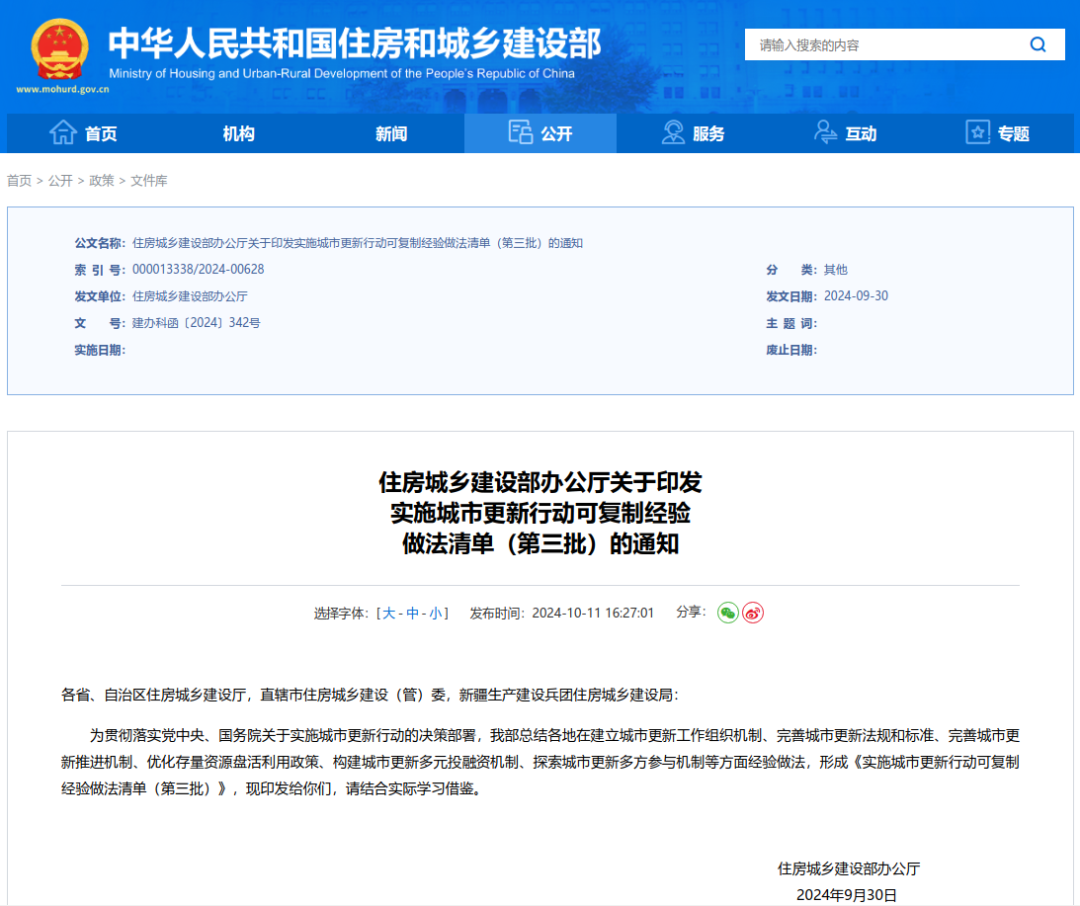Open the 服务 nav label

point(709,134)
